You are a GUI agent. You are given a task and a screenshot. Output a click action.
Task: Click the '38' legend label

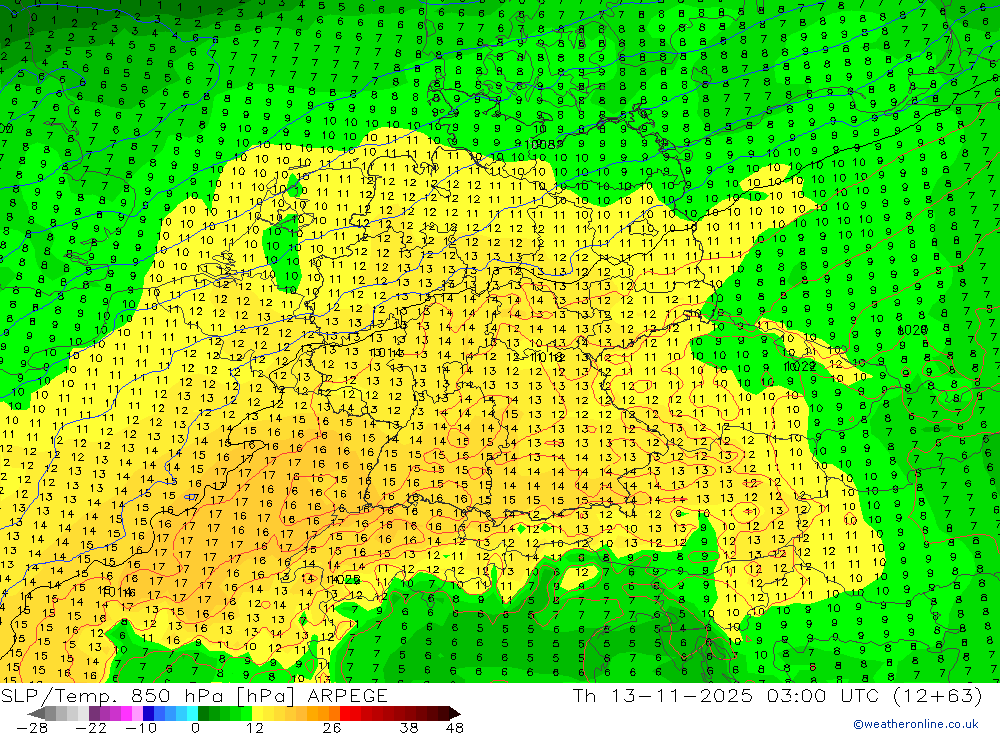point(409,728)
